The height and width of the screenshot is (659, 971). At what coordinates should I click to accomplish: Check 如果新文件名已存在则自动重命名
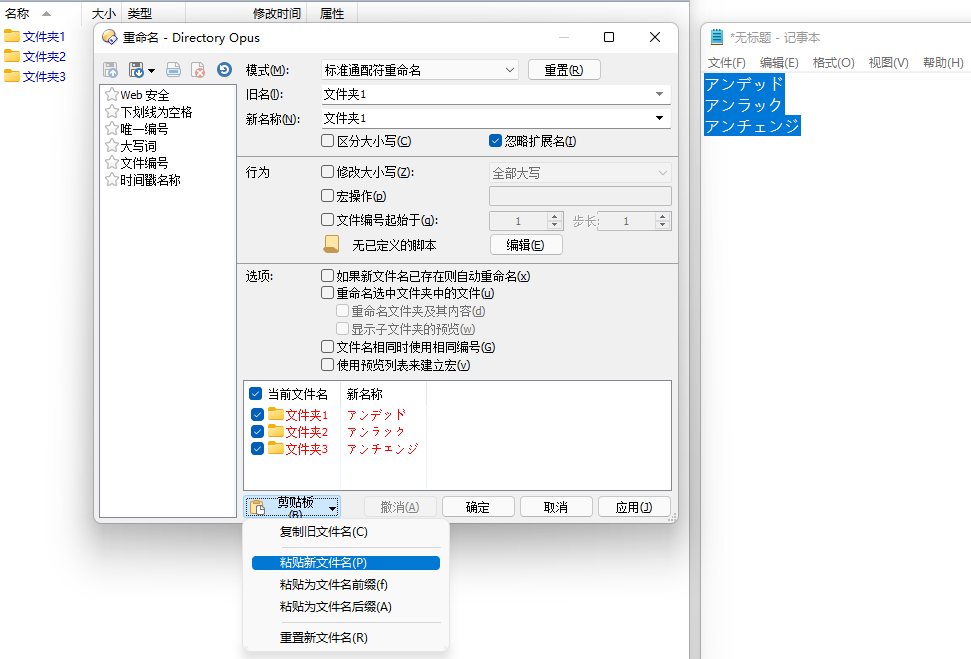tap(328, 276)
